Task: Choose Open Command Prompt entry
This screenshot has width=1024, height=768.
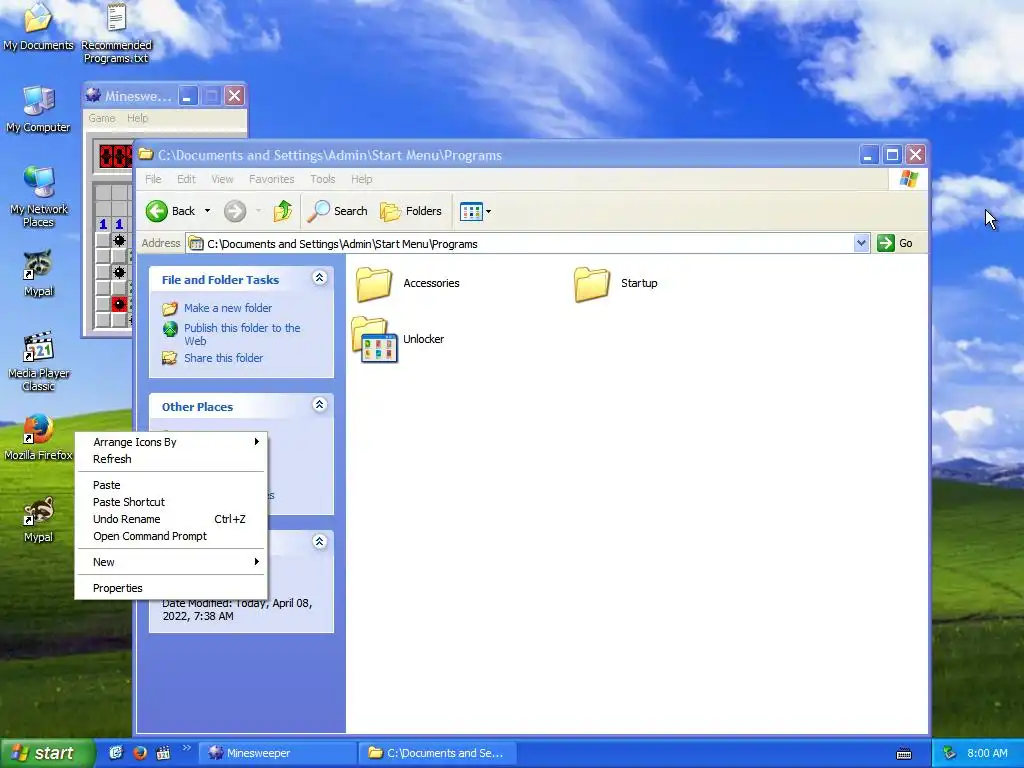Action: pos(171,536)
